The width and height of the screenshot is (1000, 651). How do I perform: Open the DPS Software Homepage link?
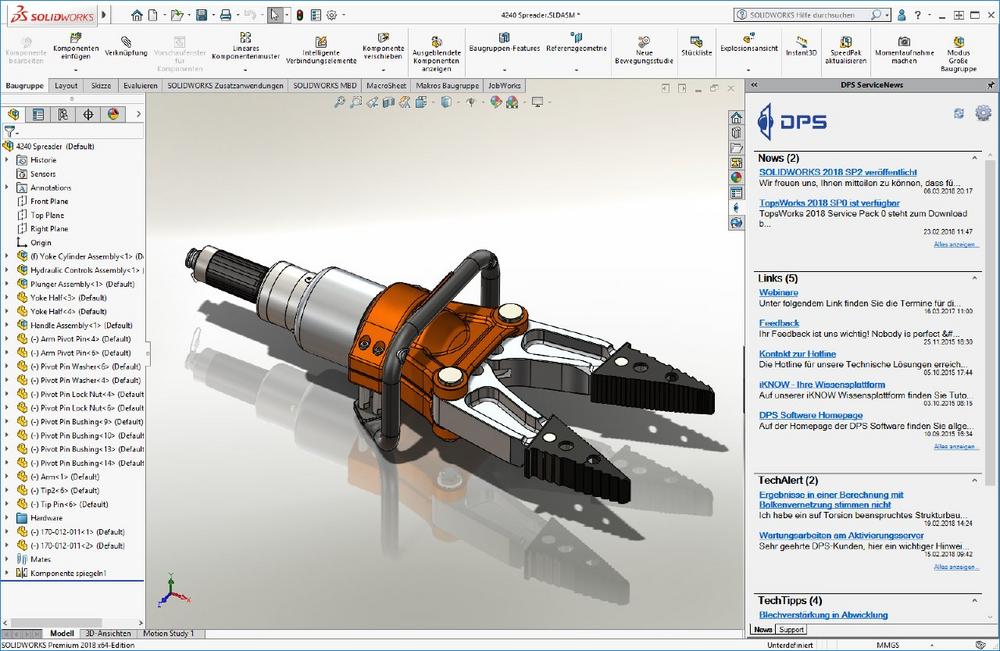point(811,415)
